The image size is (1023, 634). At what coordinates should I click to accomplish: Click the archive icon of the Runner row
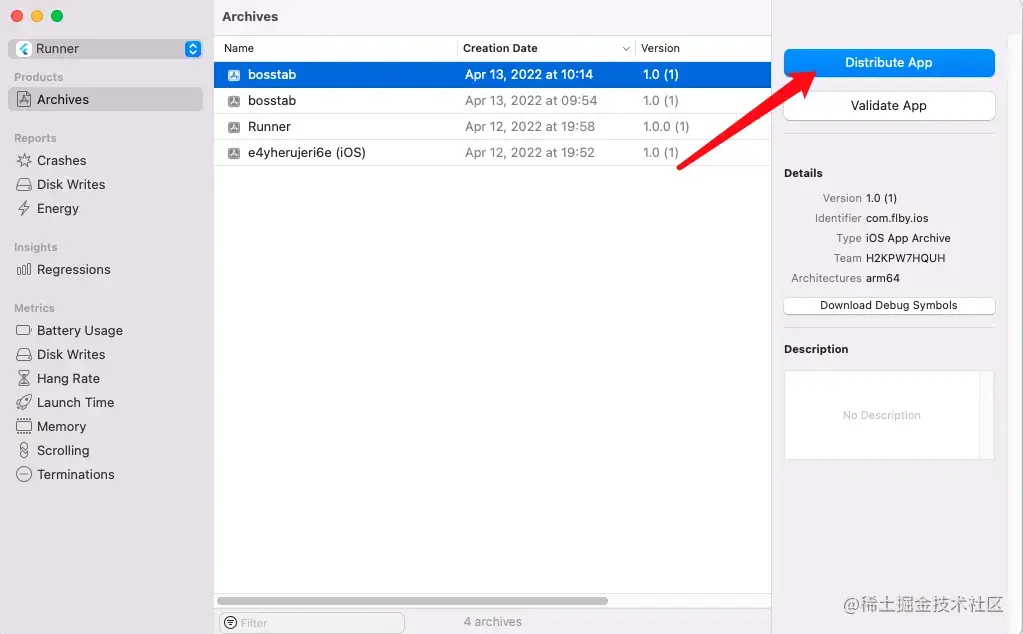click(x=234, y=127)
